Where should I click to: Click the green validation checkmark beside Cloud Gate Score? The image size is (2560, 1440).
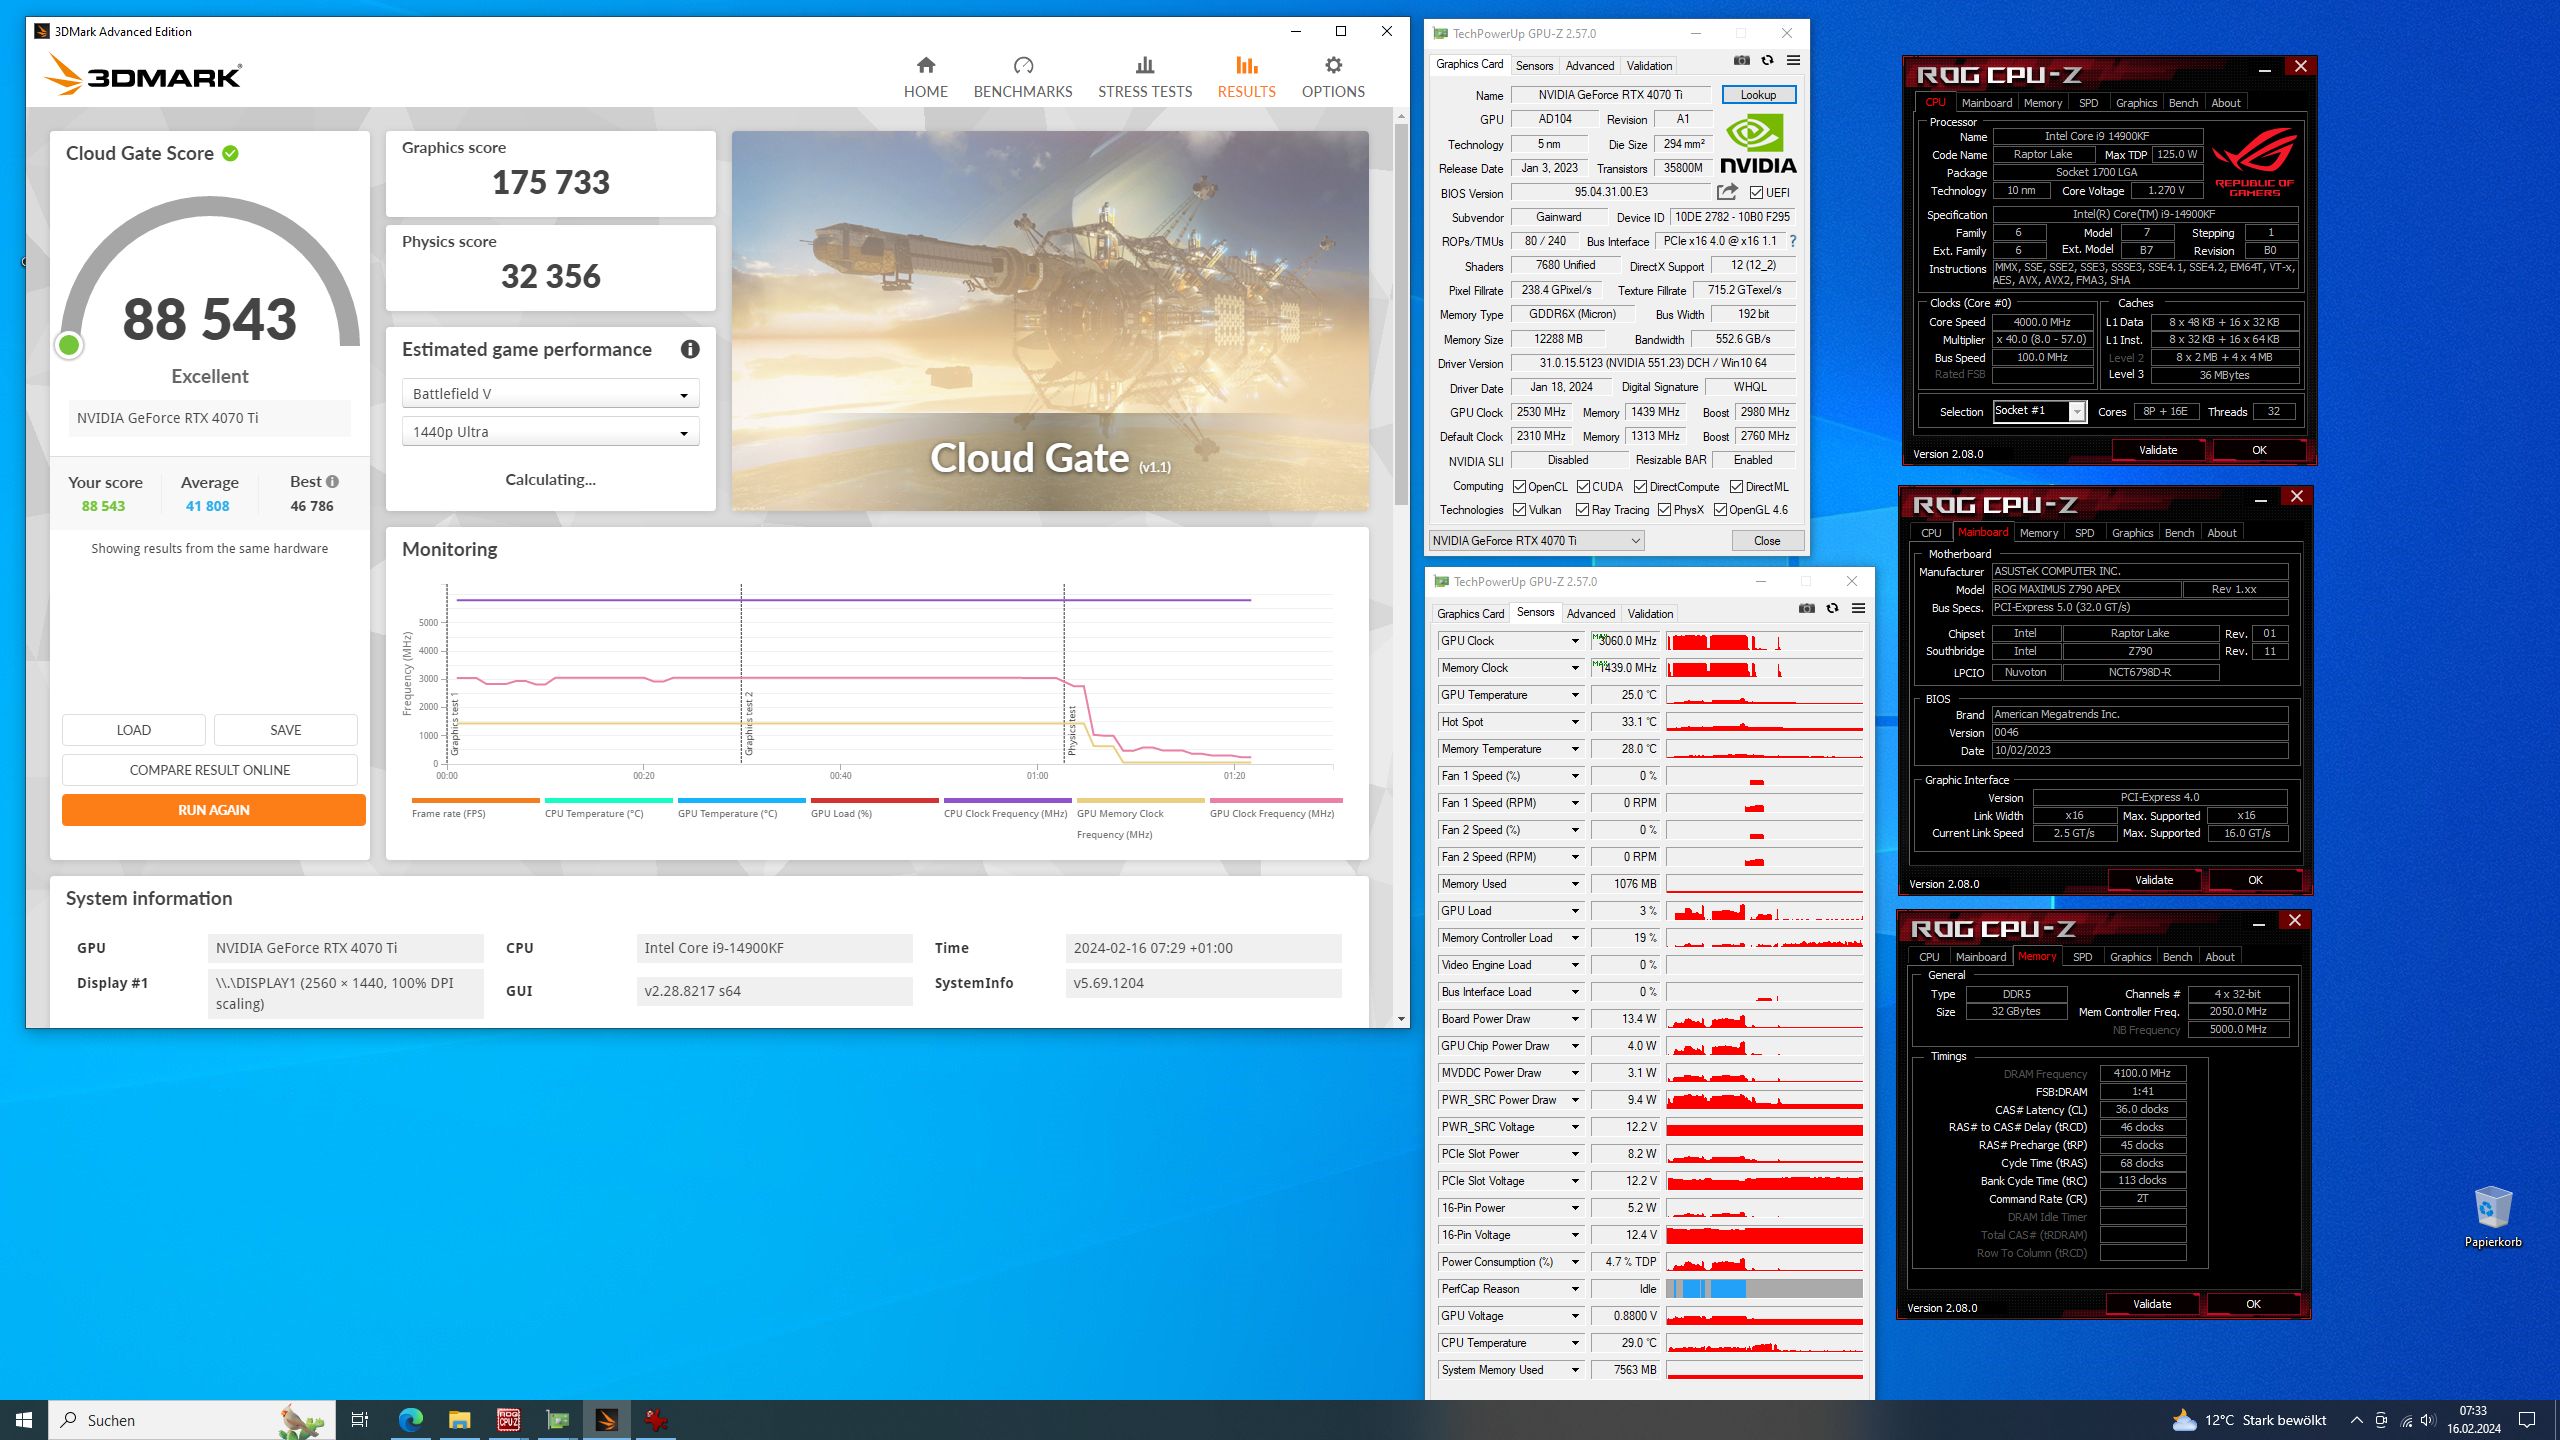tap(231, 153)
